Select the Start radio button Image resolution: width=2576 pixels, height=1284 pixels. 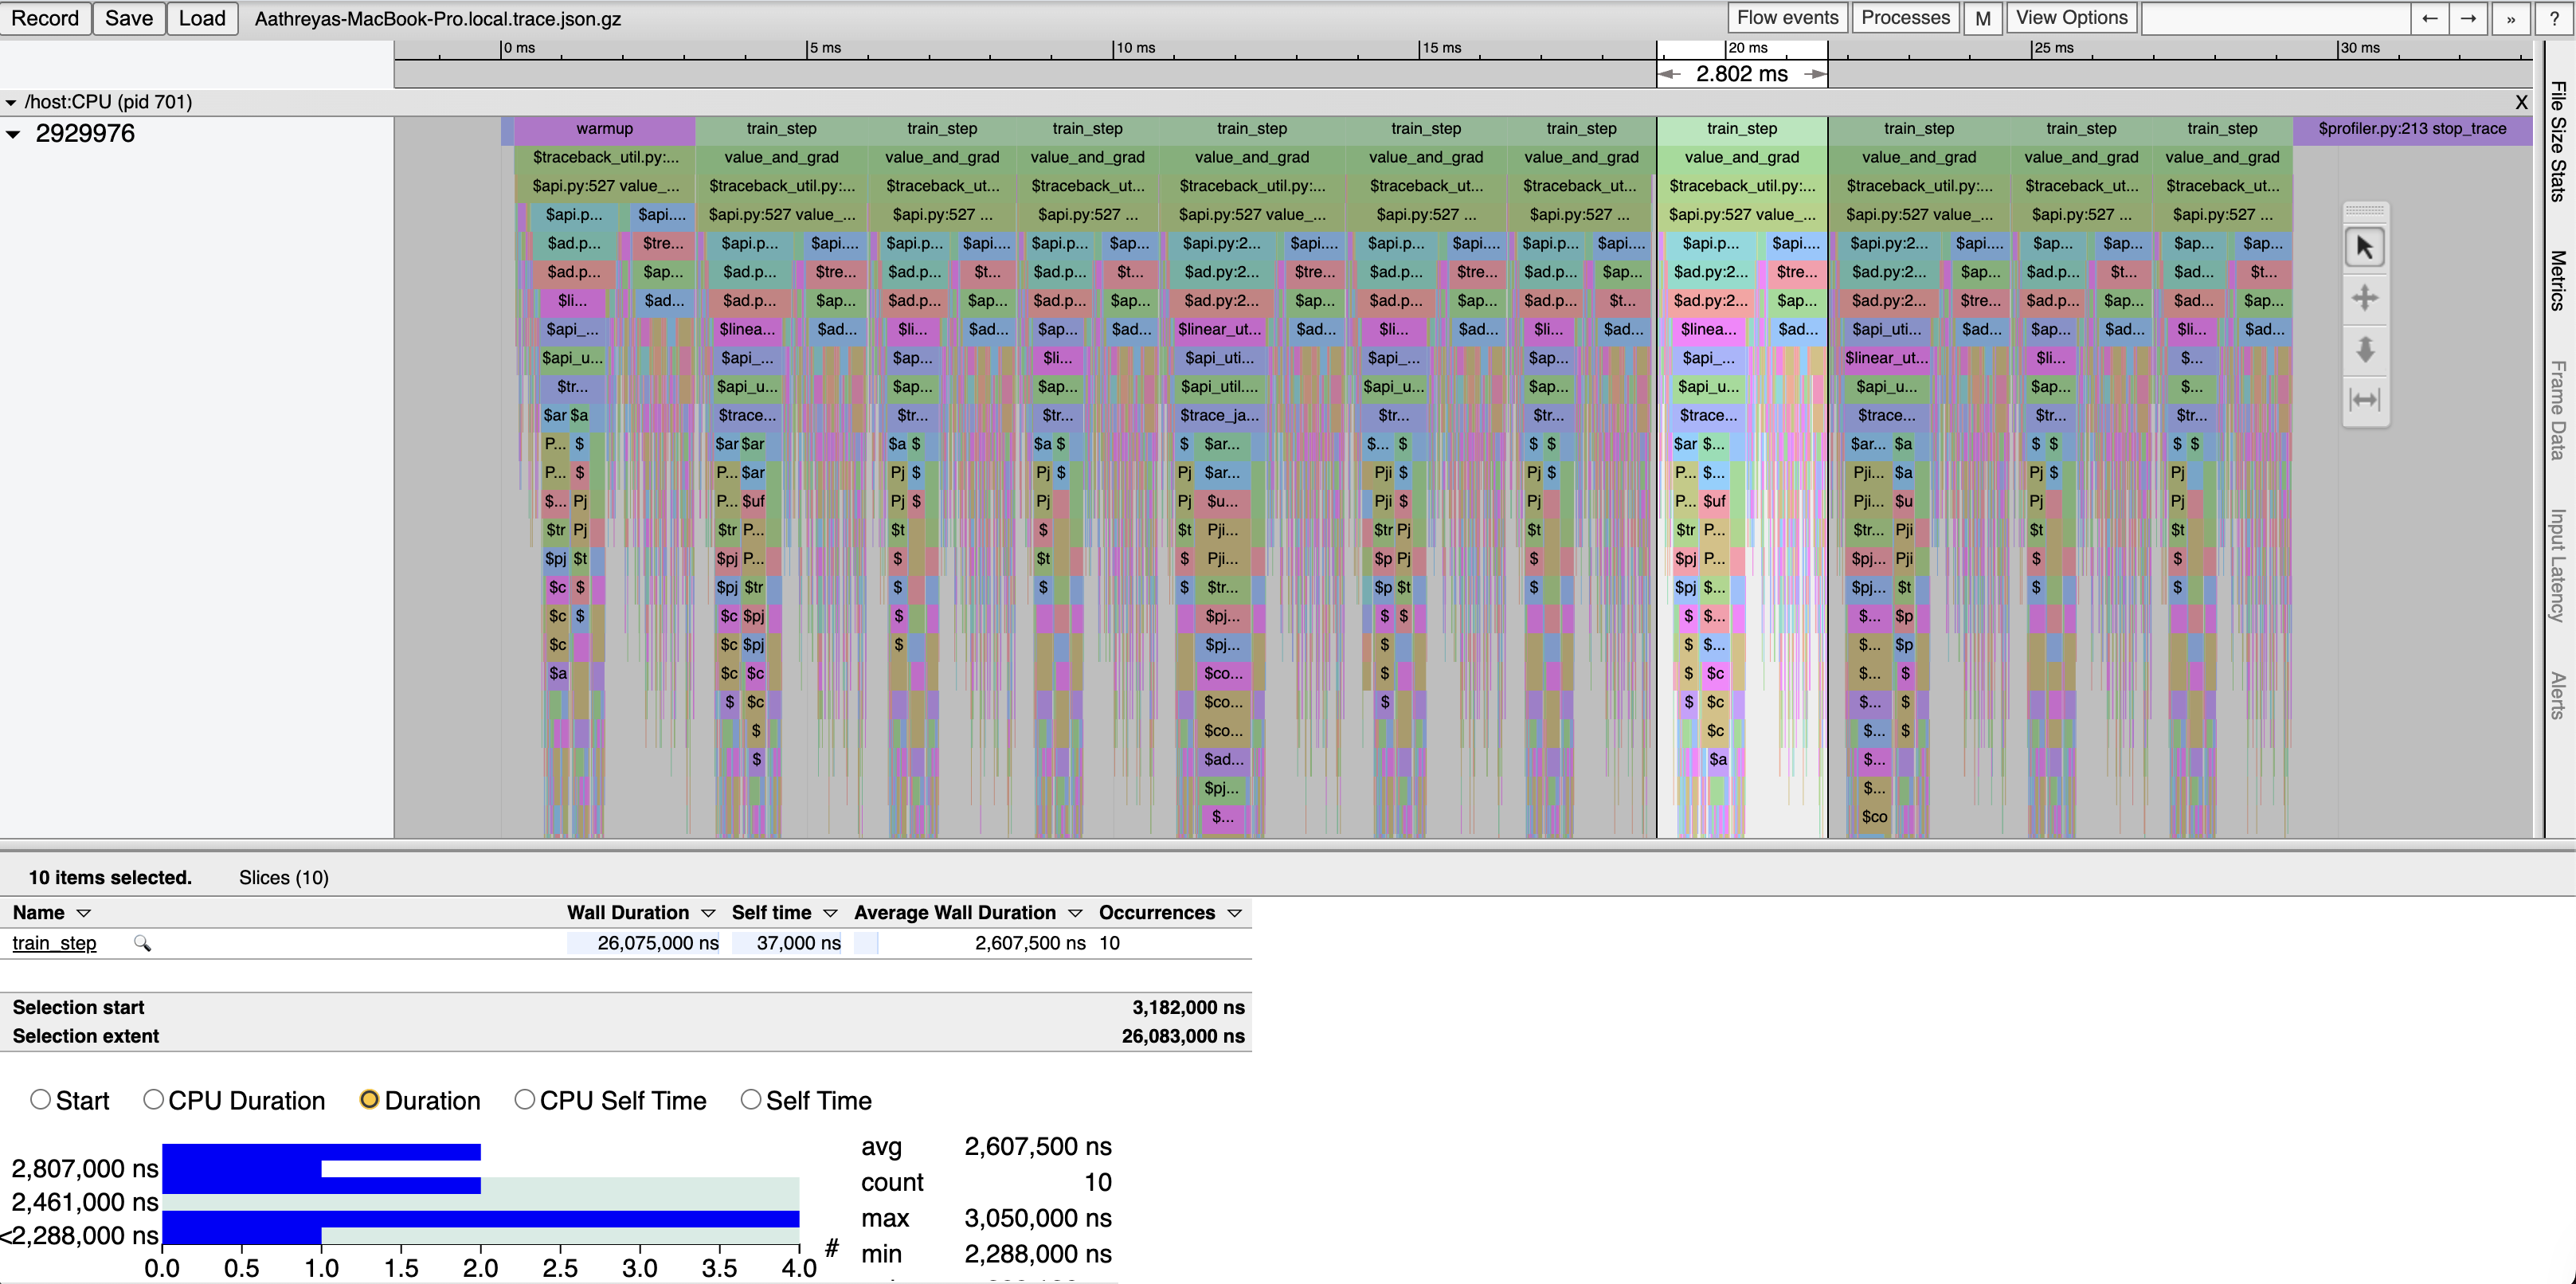41,1099
